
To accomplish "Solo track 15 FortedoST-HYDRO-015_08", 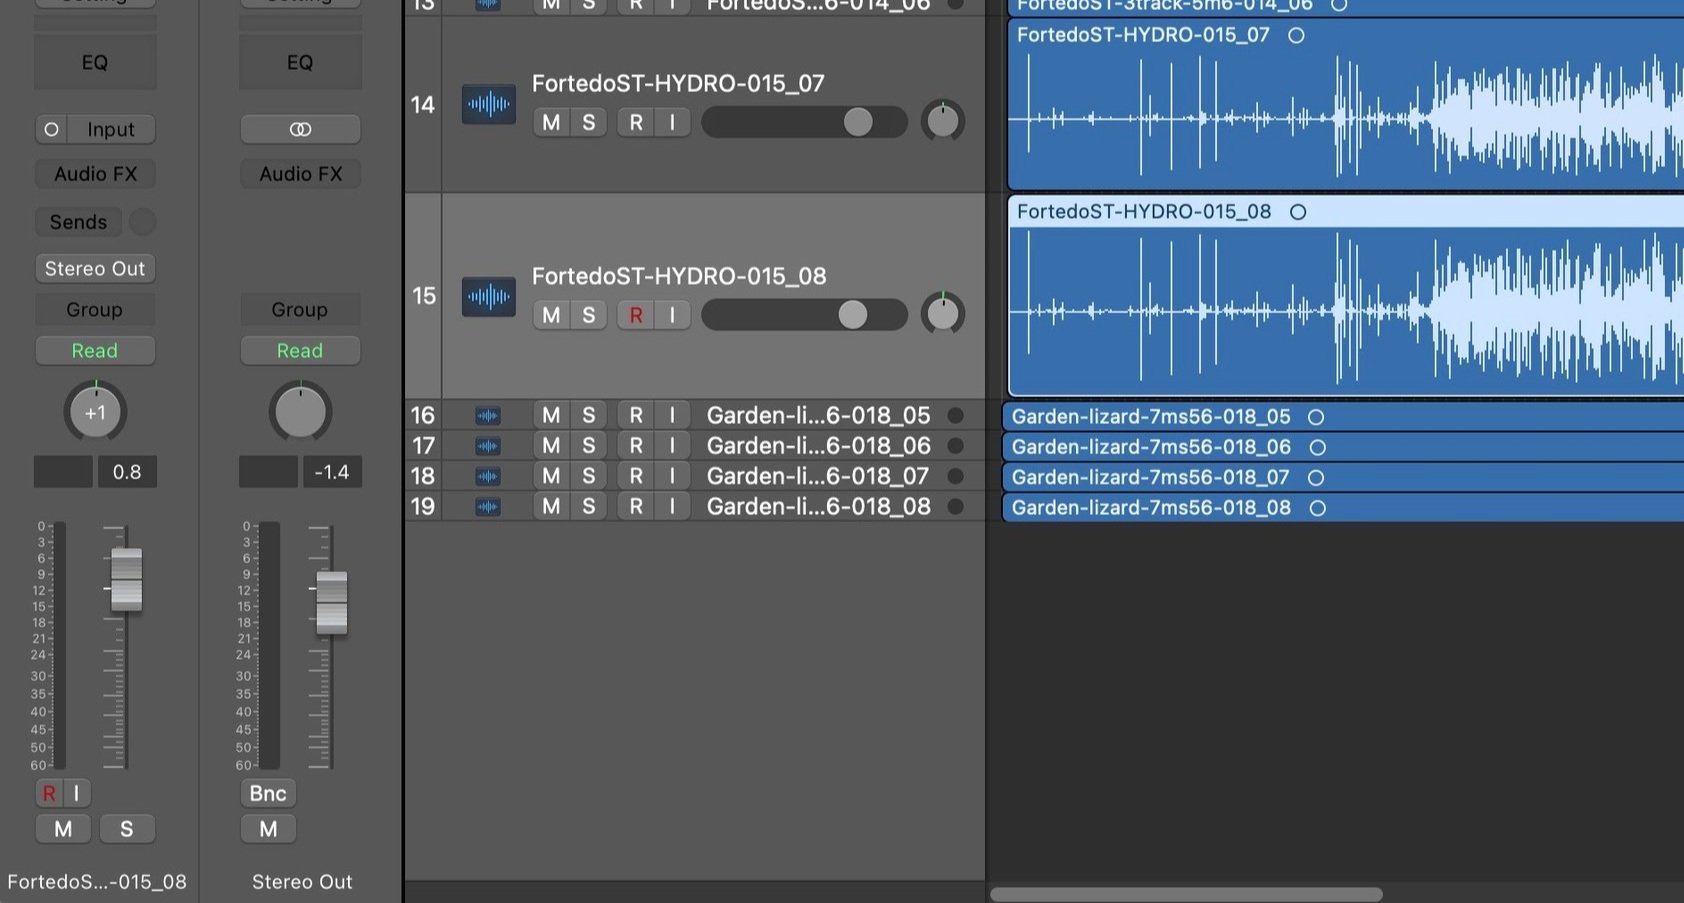I will click(x=589, y=315).
